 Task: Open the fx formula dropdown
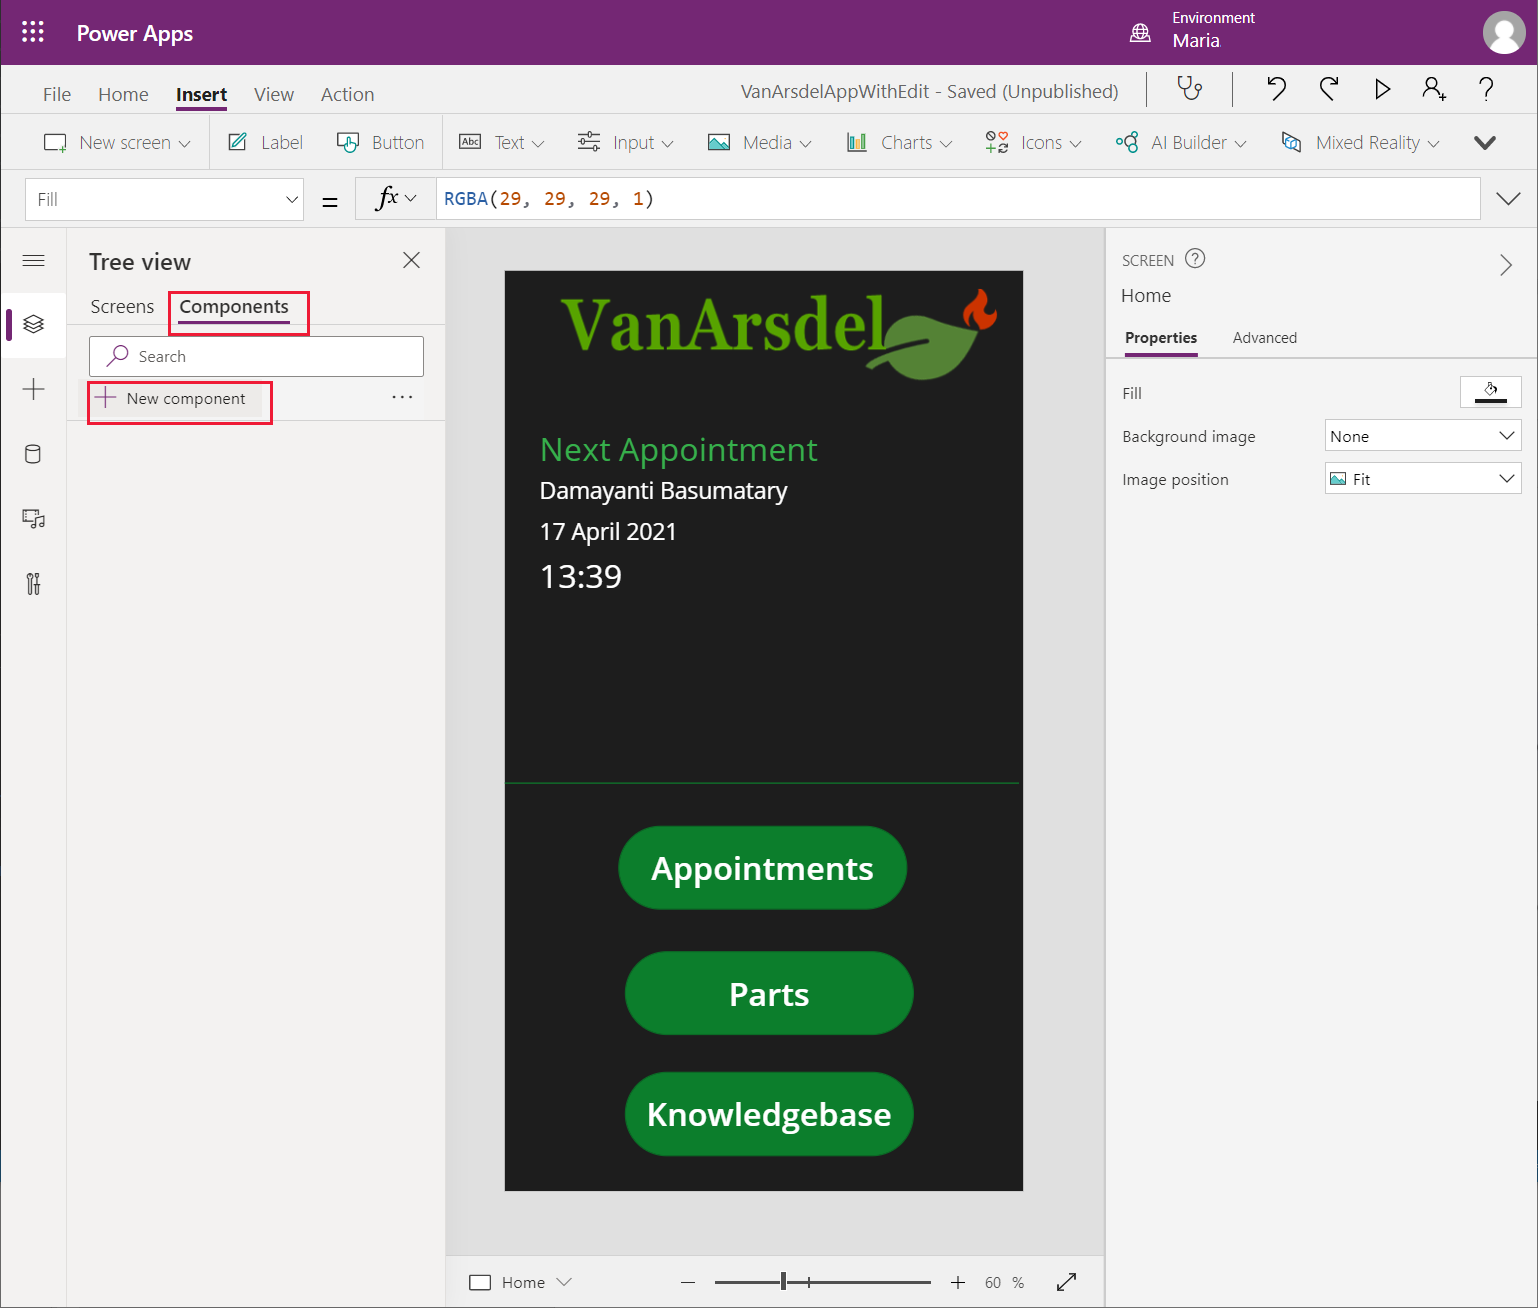click(396, 199)
